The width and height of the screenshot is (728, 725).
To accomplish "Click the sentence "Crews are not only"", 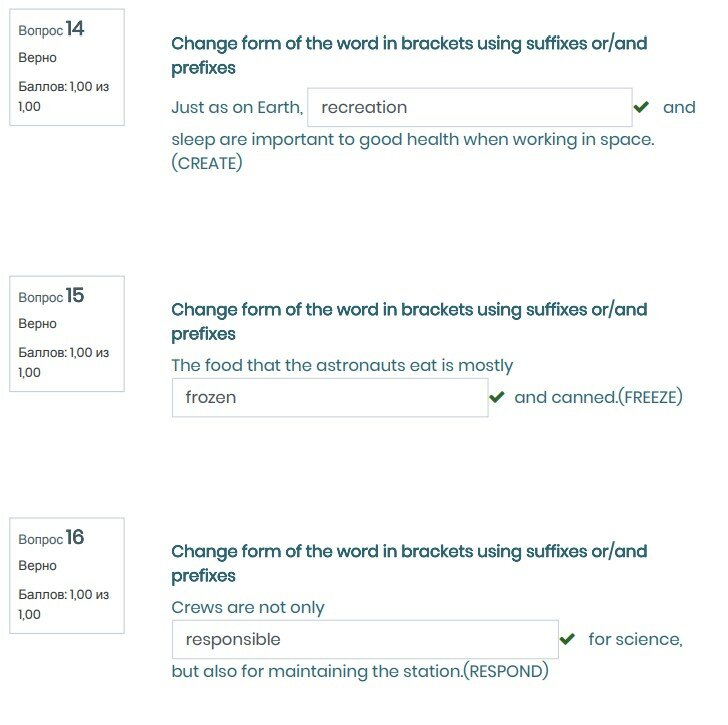I will coord(248,607).
